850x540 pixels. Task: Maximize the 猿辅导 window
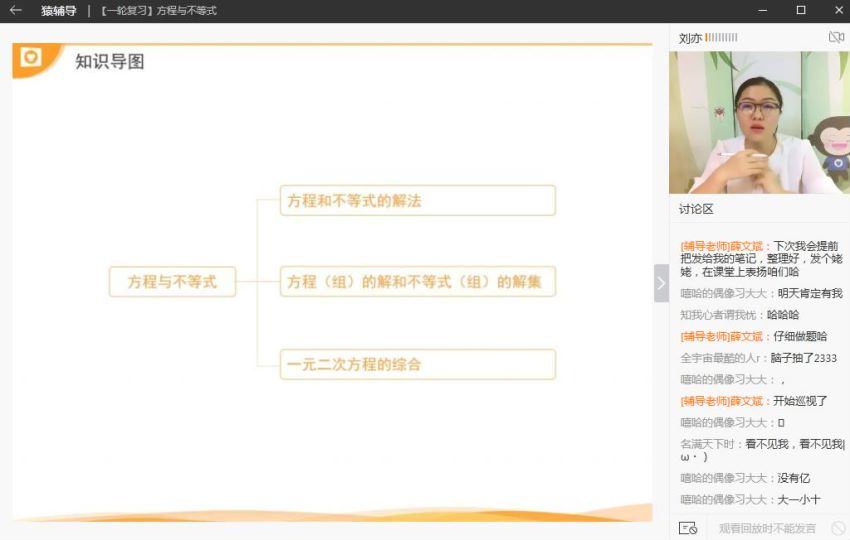(x=801, y=10)
